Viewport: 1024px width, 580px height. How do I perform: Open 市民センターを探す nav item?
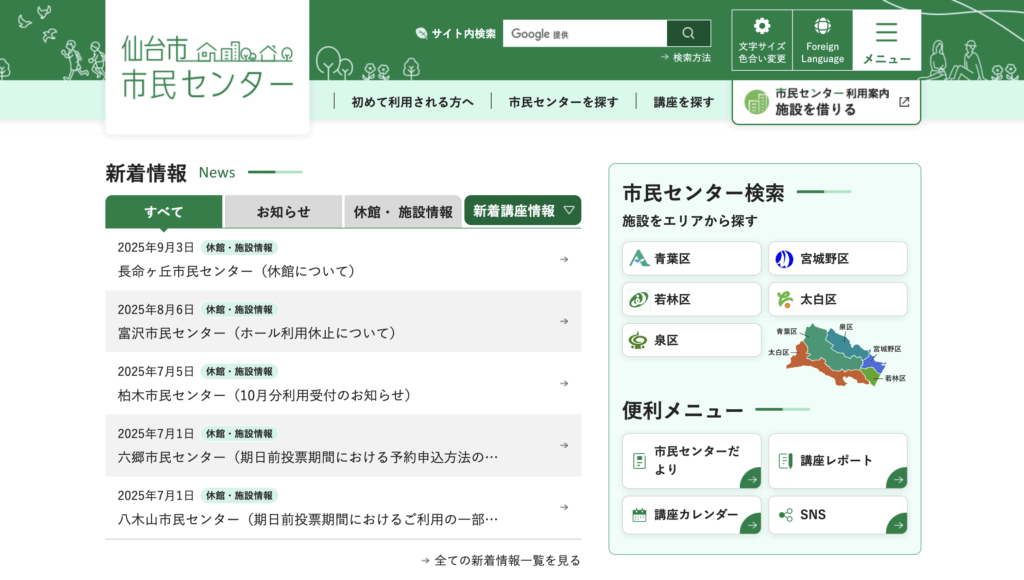(563, 102)
